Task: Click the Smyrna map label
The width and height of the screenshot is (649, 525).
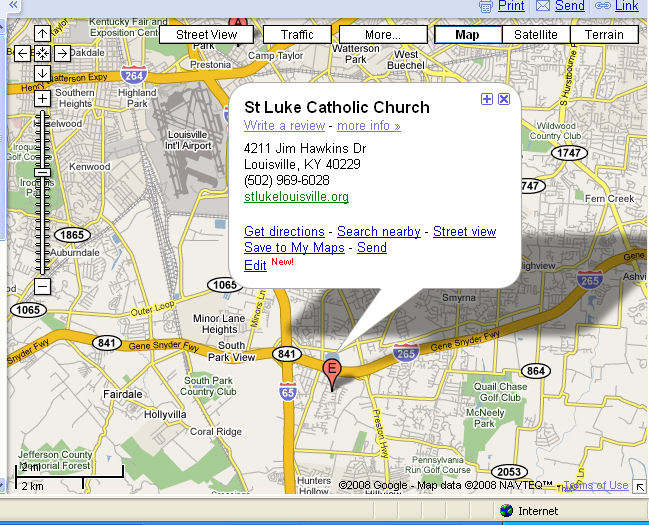Action: [x=459, y=297]
